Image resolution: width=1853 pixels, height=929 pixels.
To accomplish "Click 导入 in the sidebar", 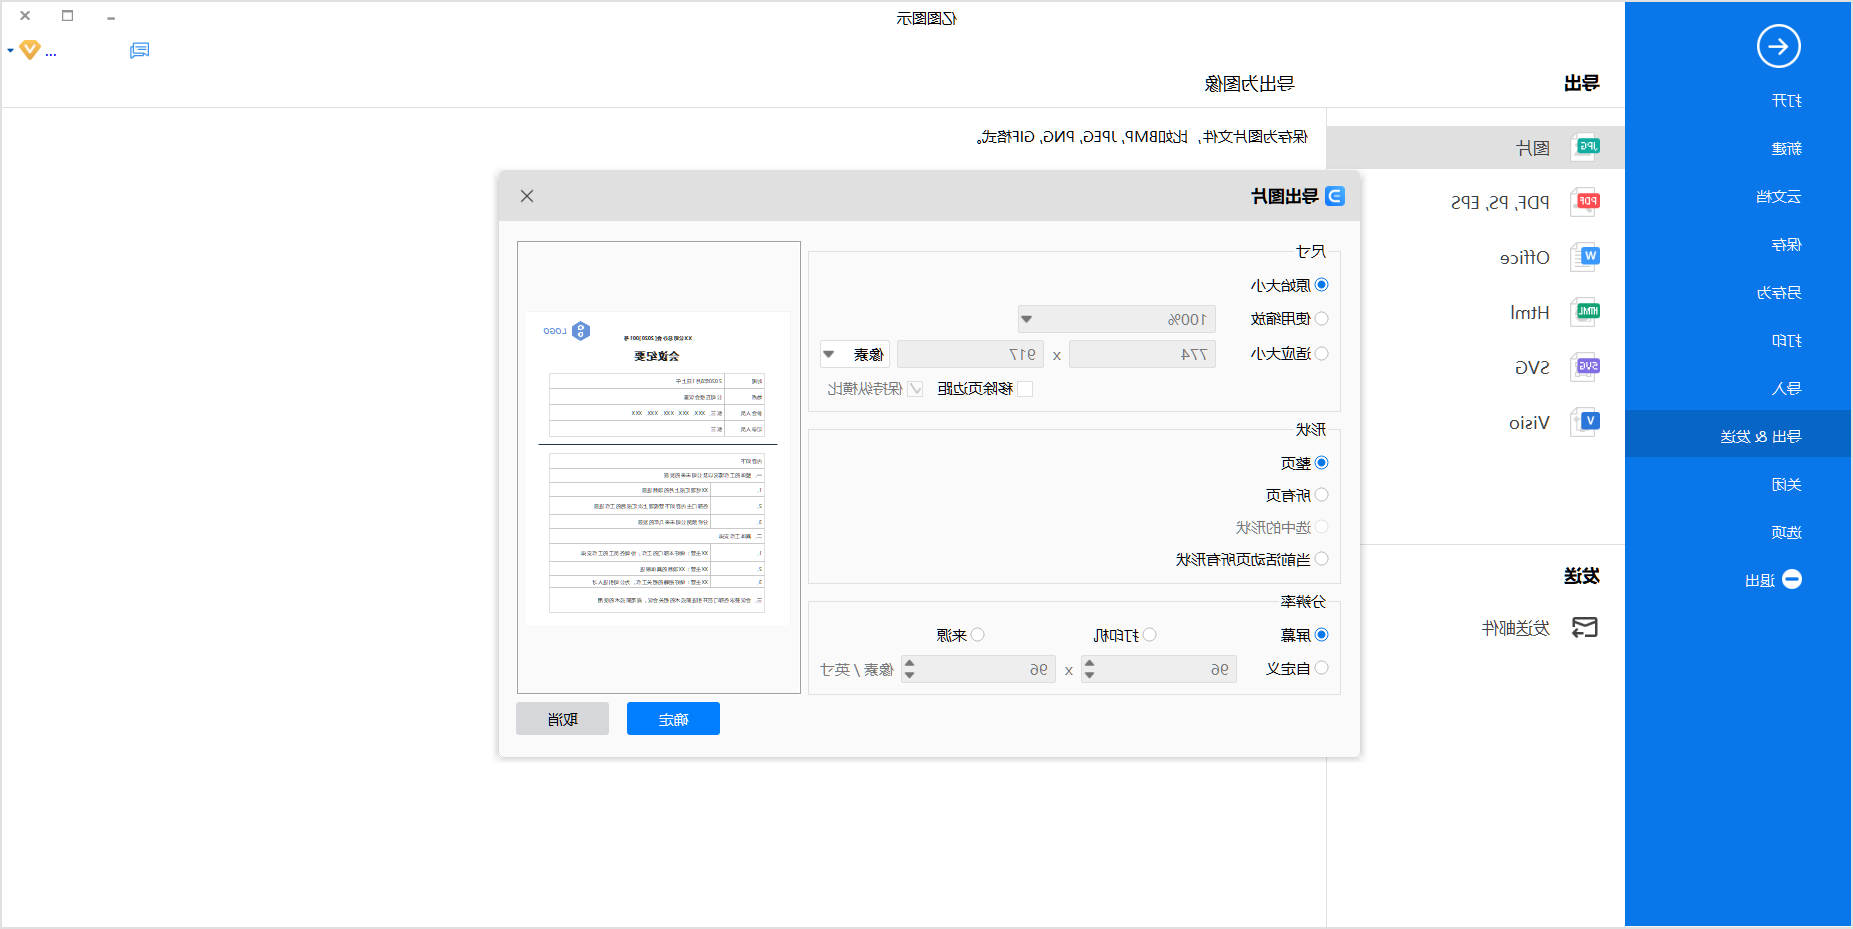I will tap(1786, 388).
